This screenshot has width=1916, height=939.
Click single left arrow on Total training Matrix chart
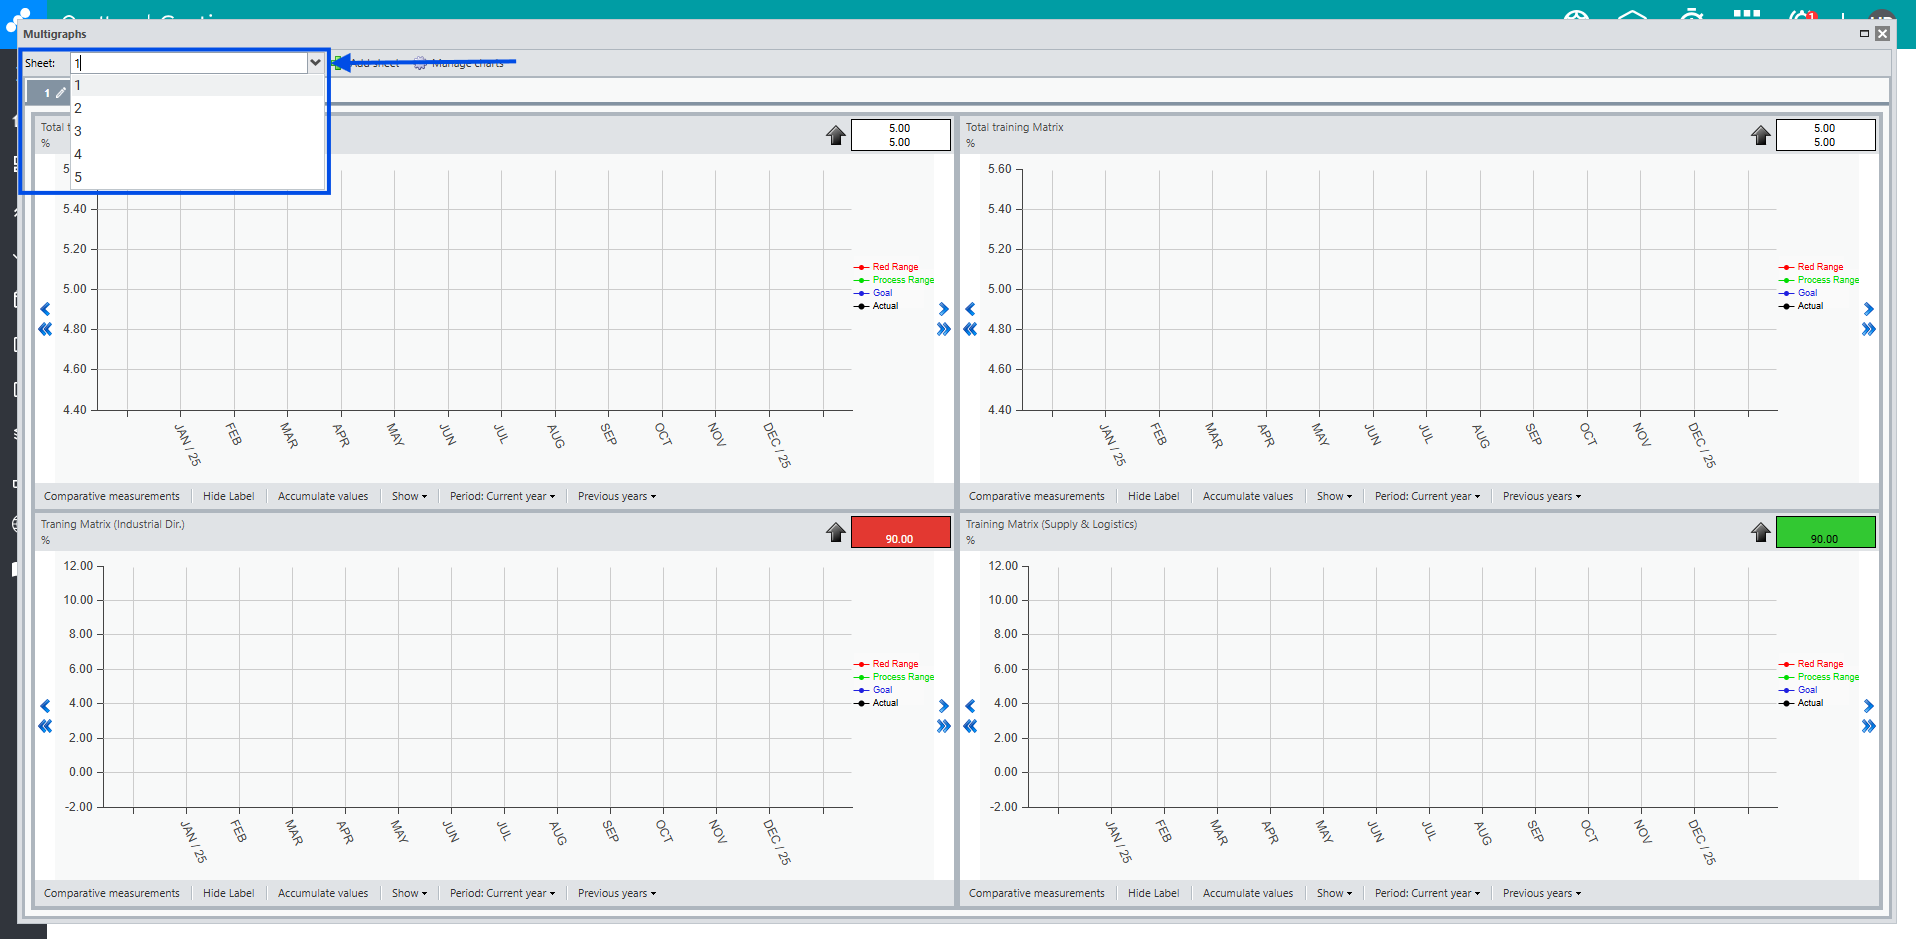click(970, 309)
